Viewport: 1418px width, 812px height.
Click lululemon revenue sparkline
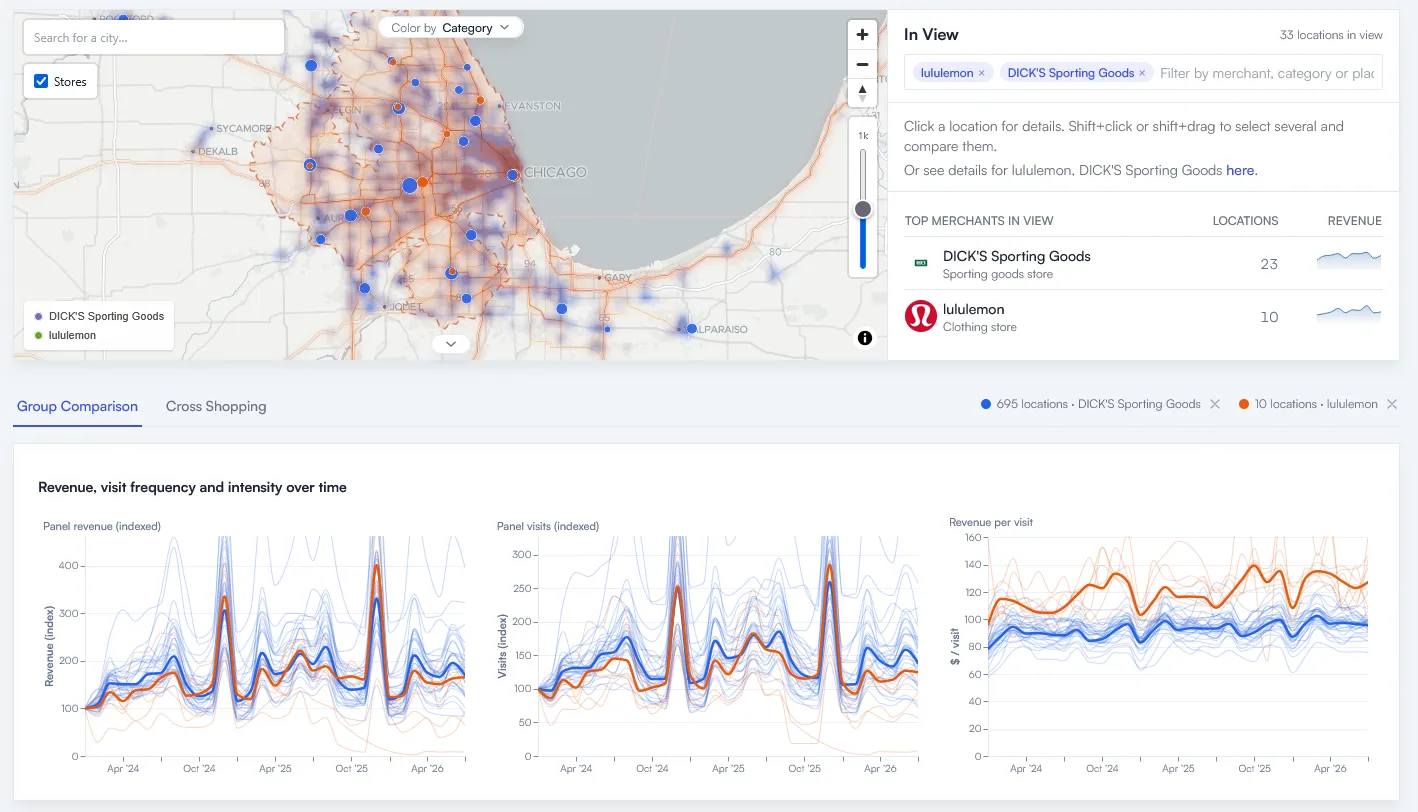pos(1349,313)
